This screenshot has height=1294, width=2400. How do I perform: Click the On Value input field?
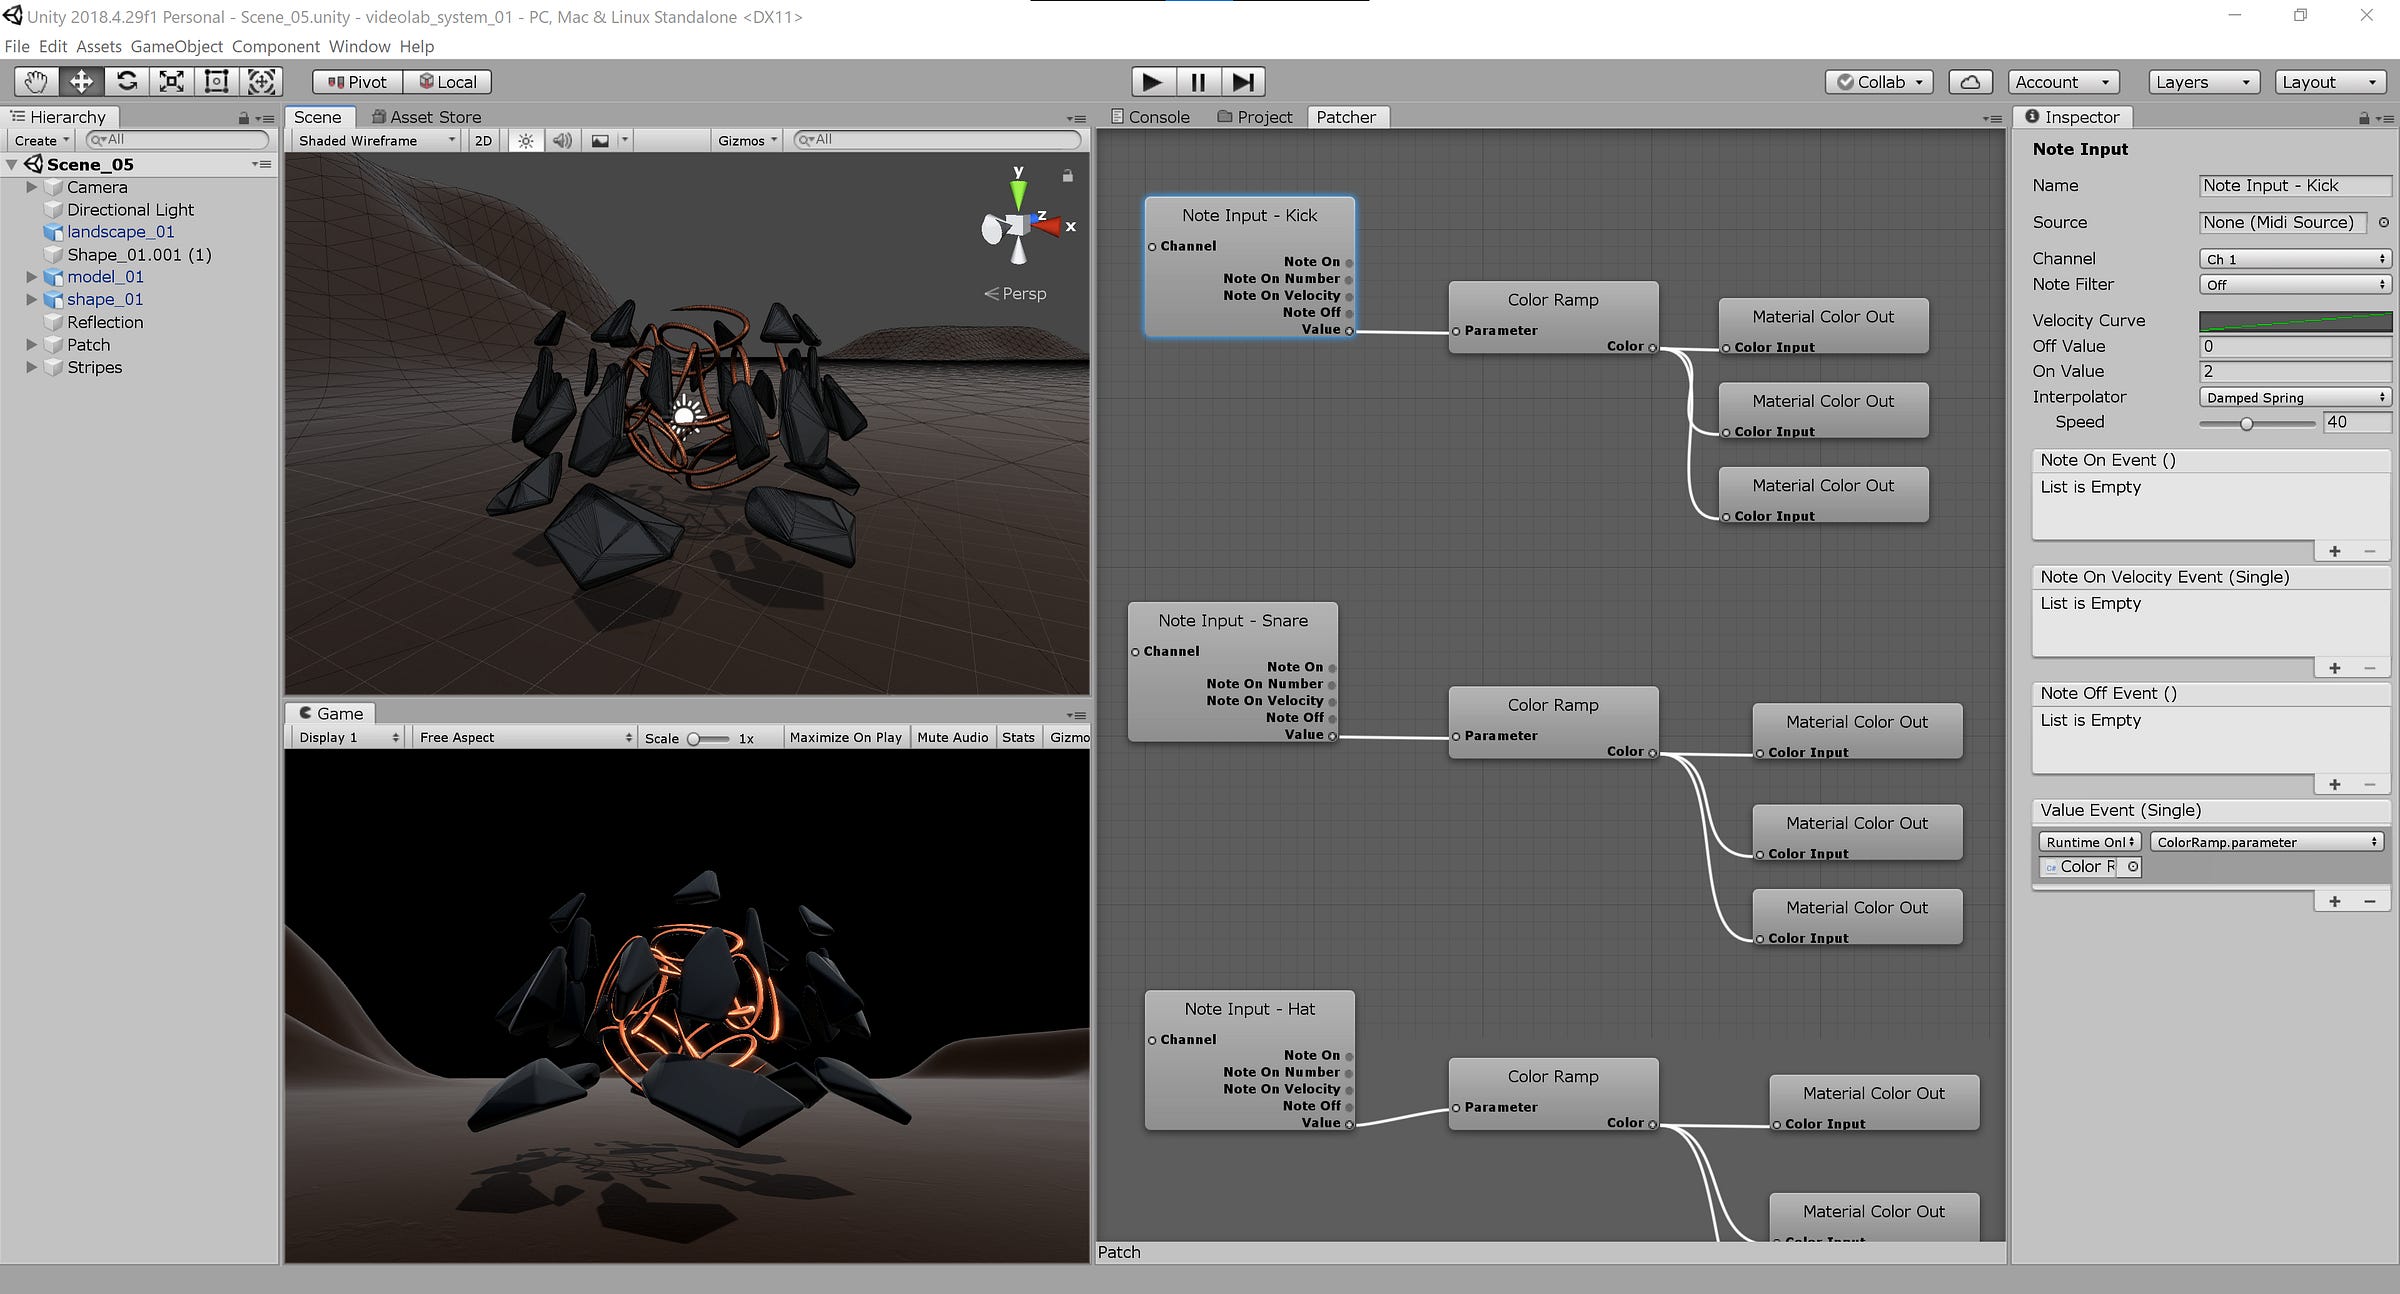2294,371
